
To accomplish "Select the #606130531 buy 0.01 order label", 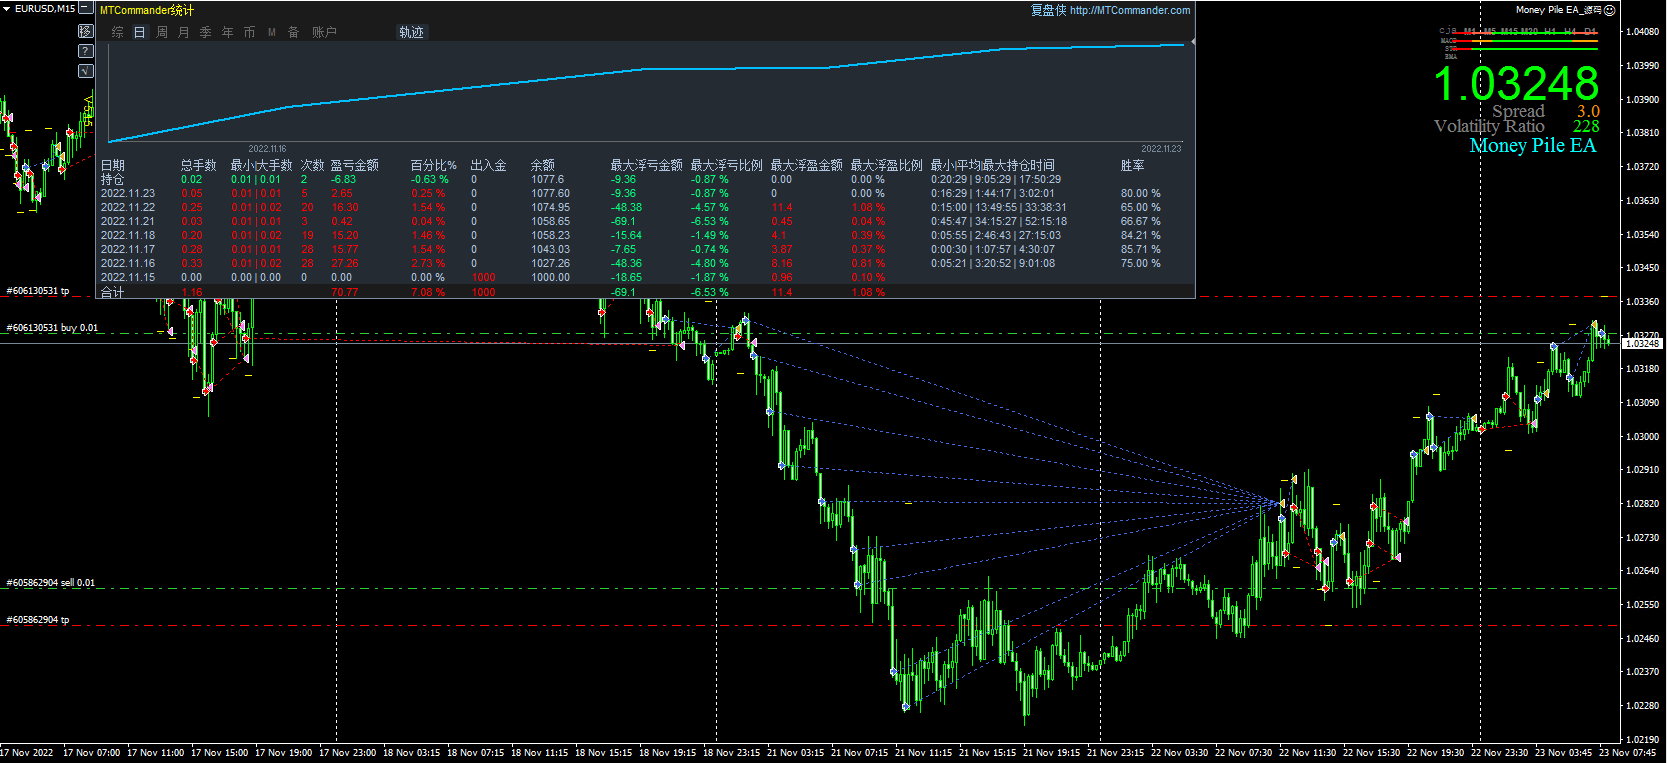I will 52,328.
